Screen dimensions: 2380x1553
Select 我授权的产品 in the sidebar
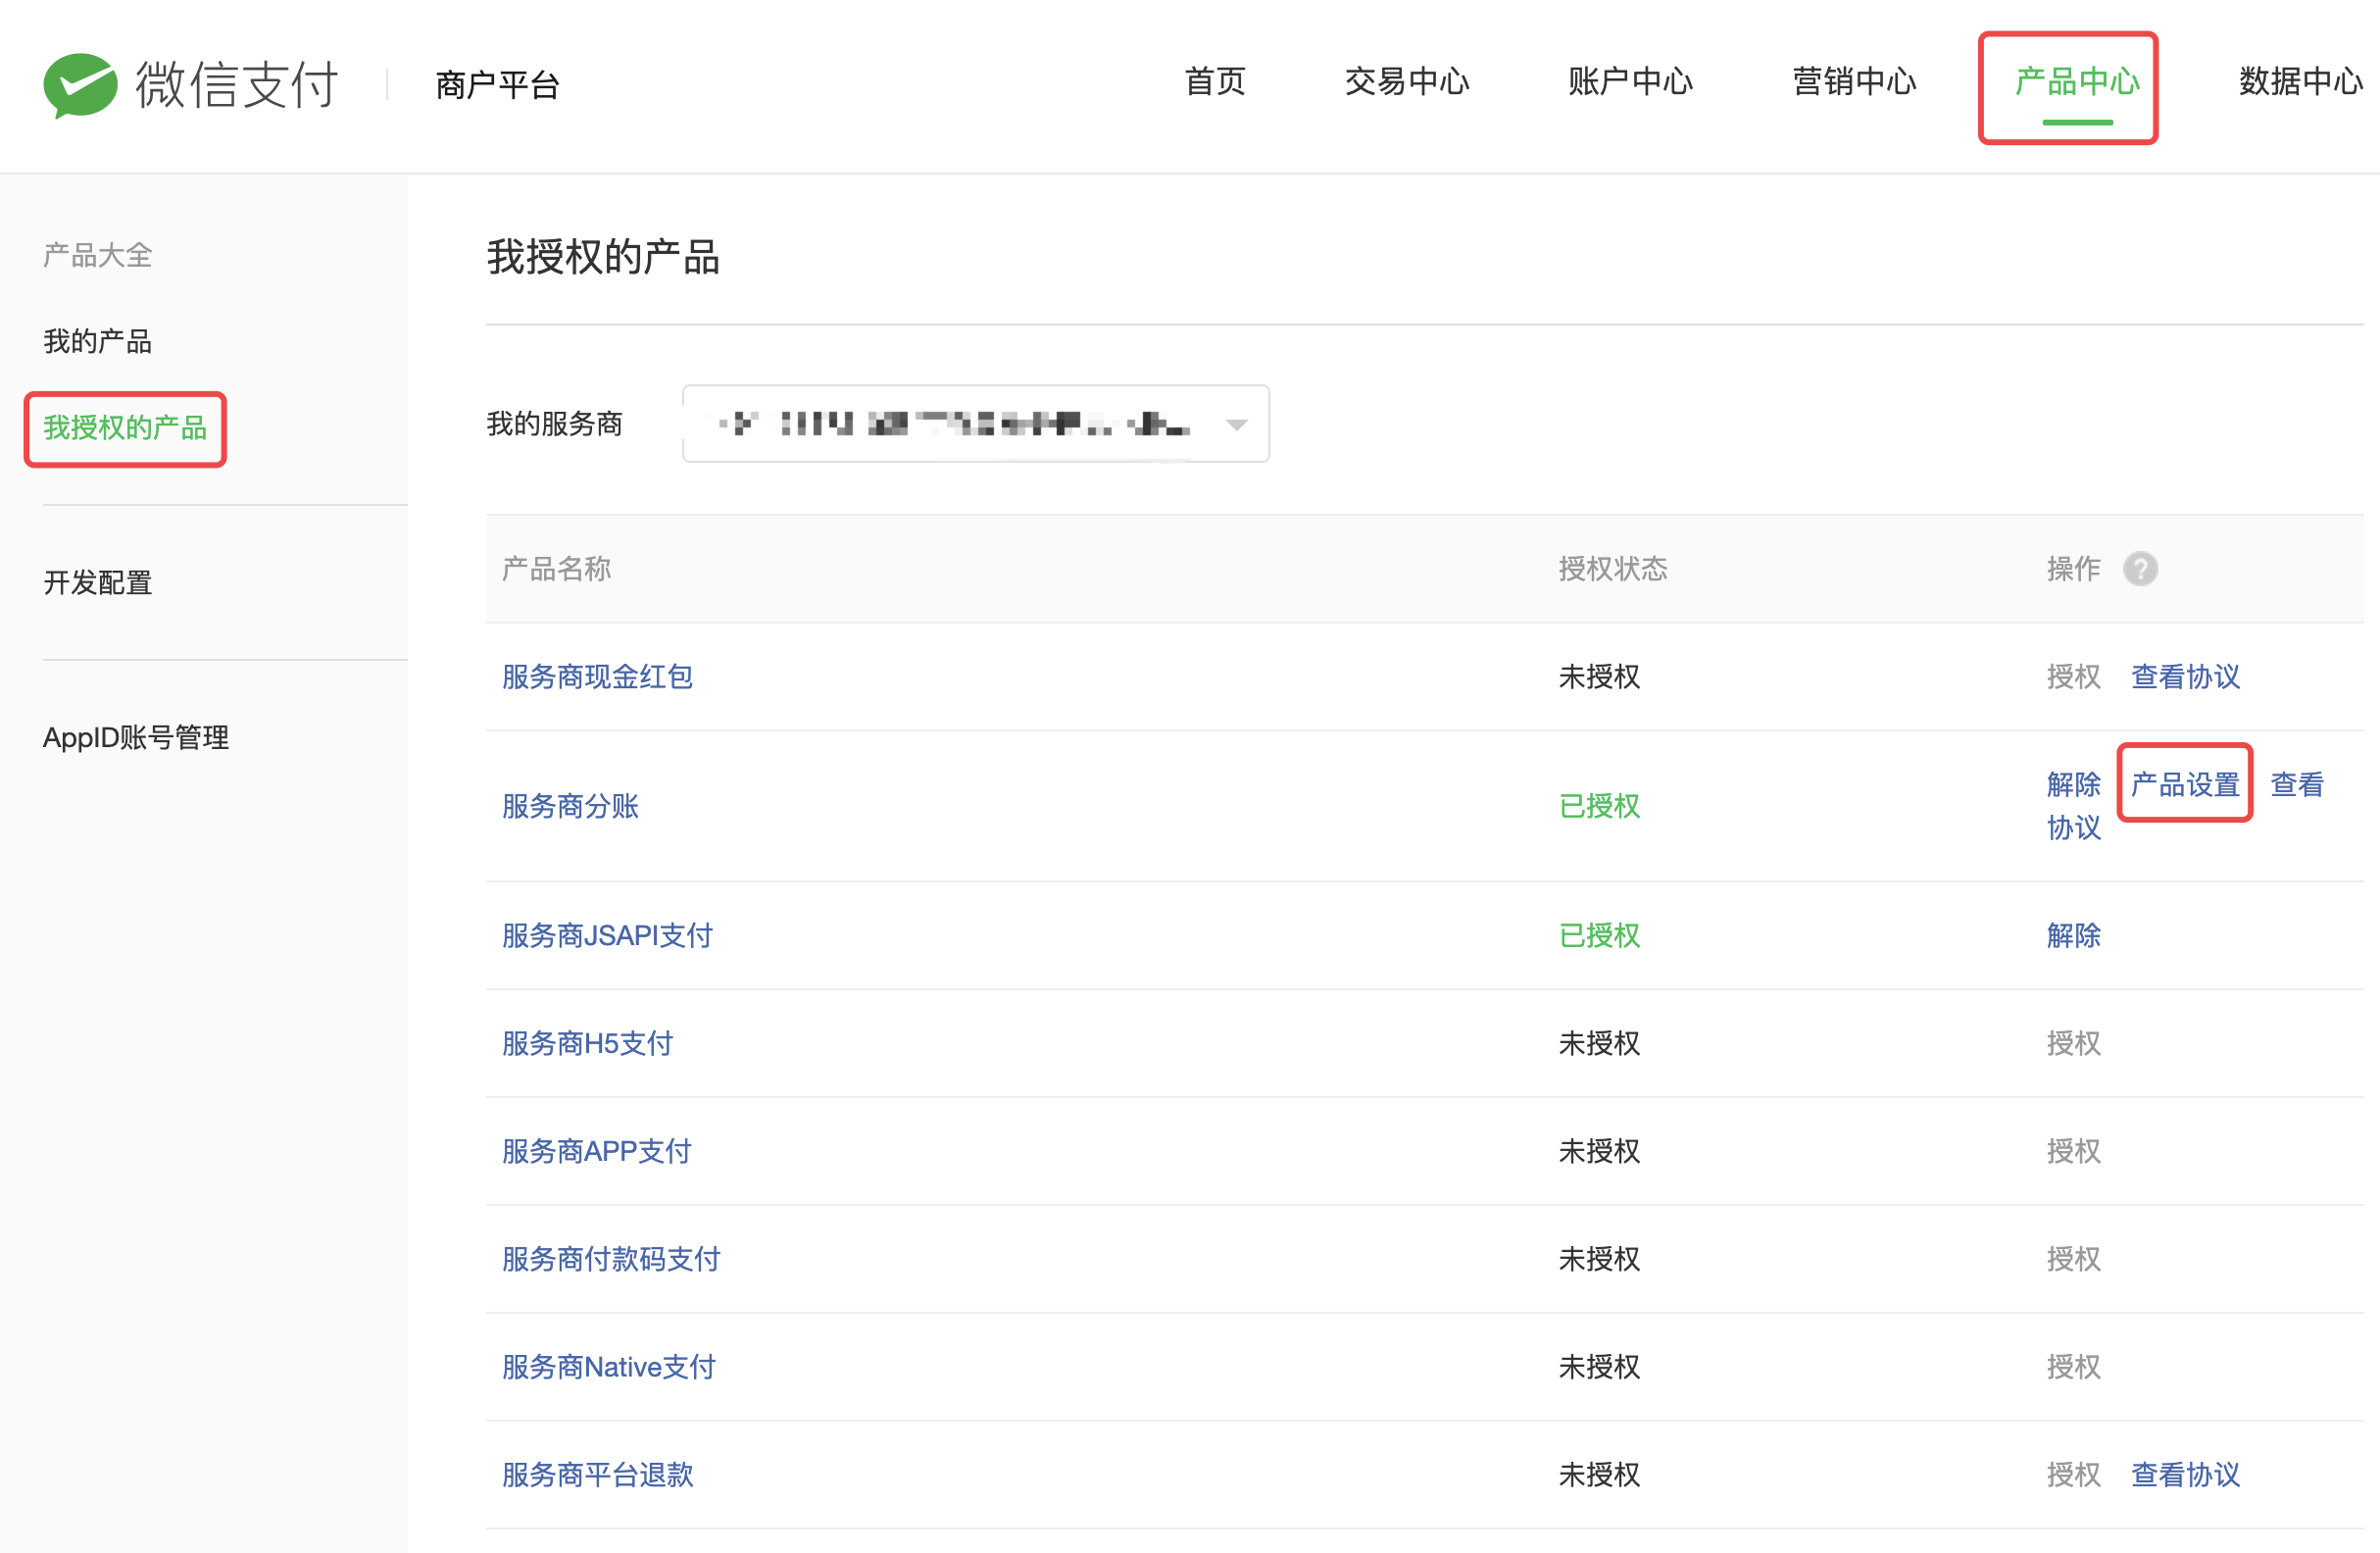point(125,428)
